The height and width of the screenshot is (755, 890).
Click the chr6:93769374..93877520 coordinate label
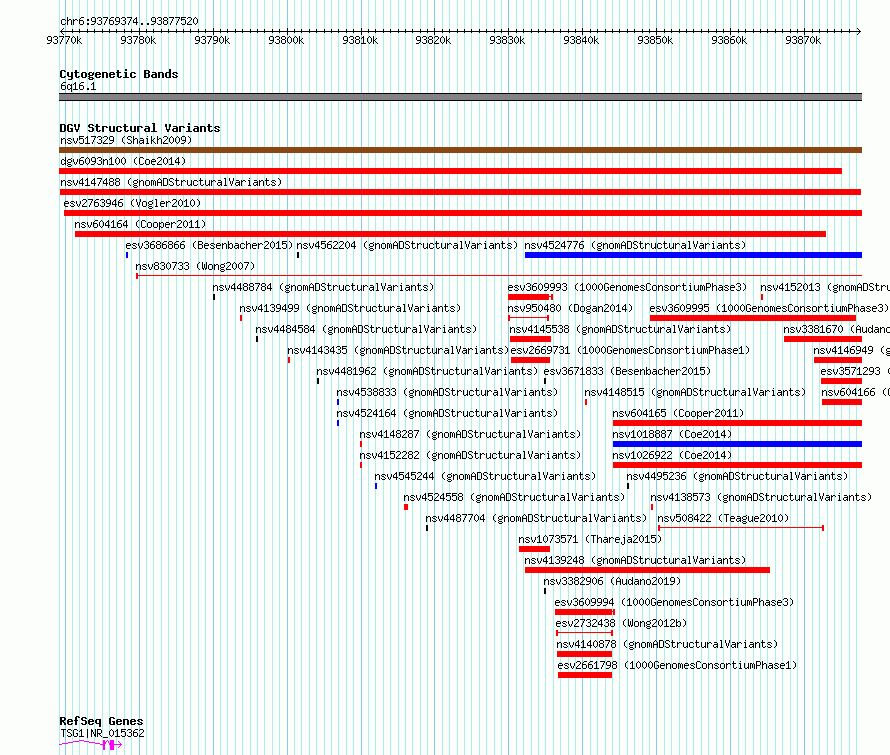(x=129, y=22)
